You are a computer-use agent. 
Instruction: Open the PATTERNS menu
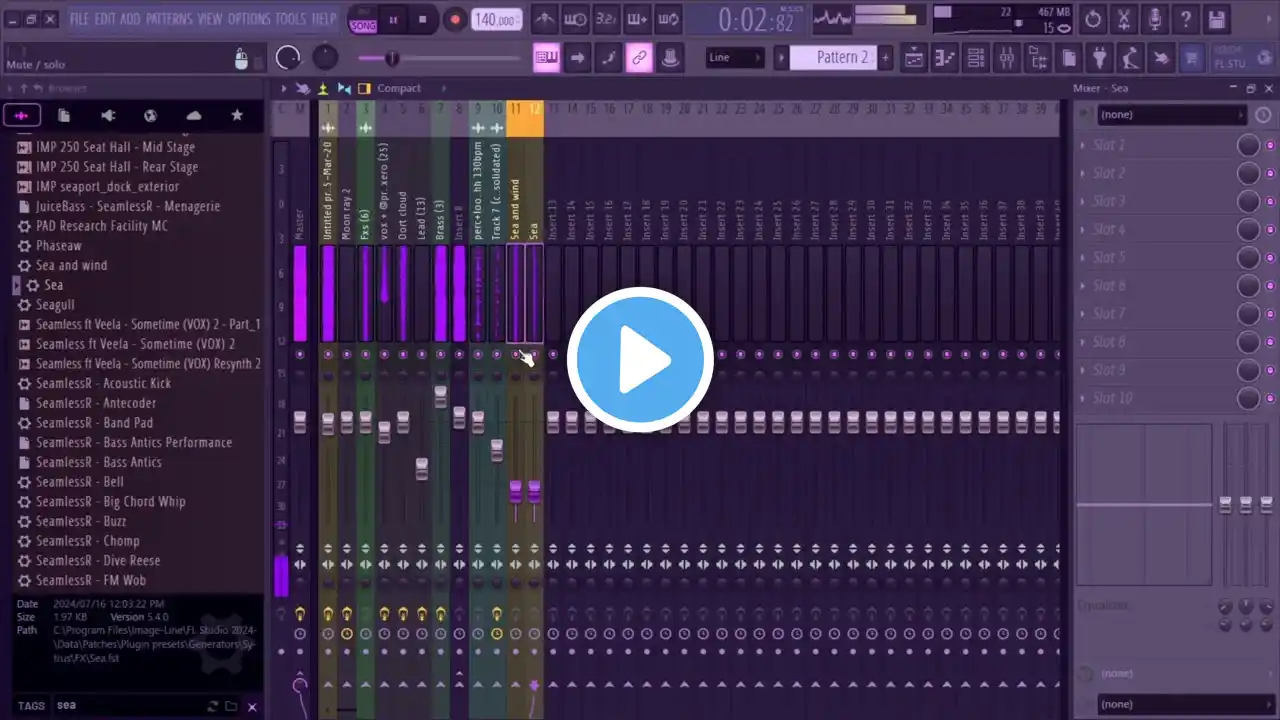[169, 19]
